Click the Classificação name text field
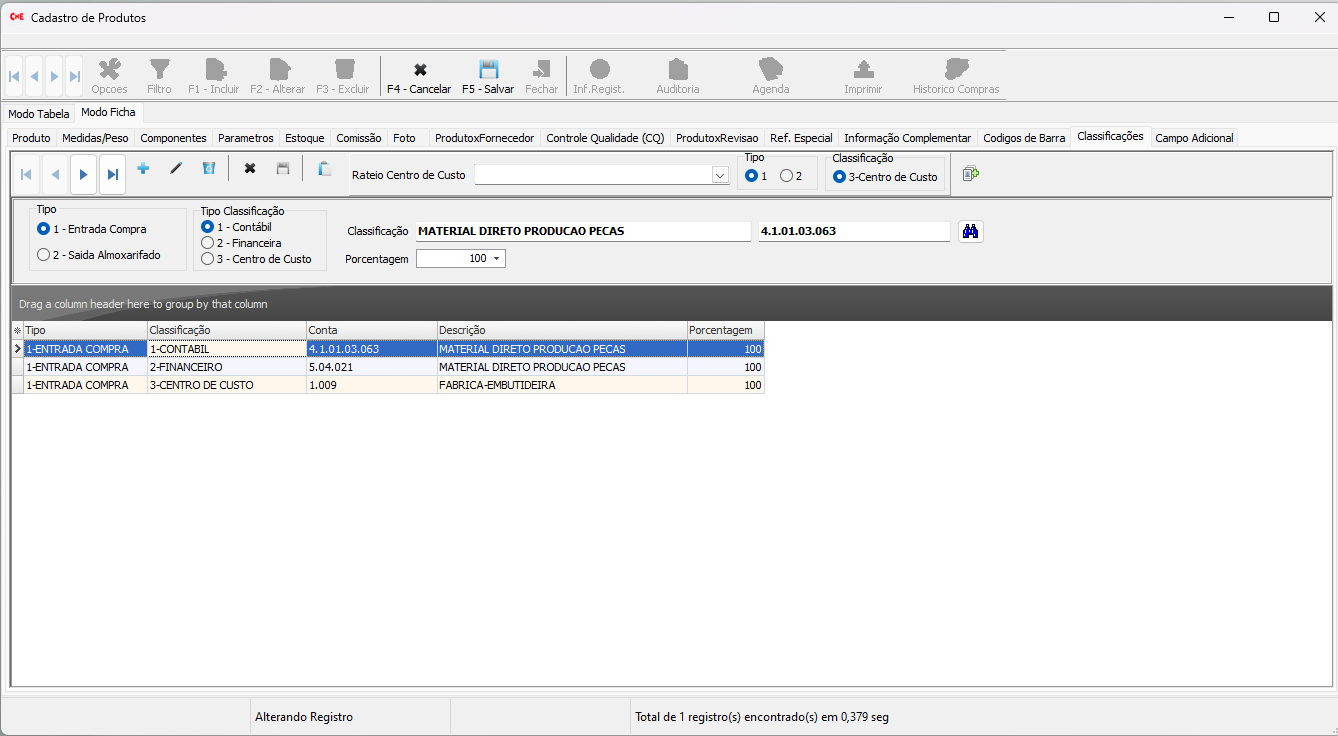This screenshot has height=736, width=1338. coord(582,231)
